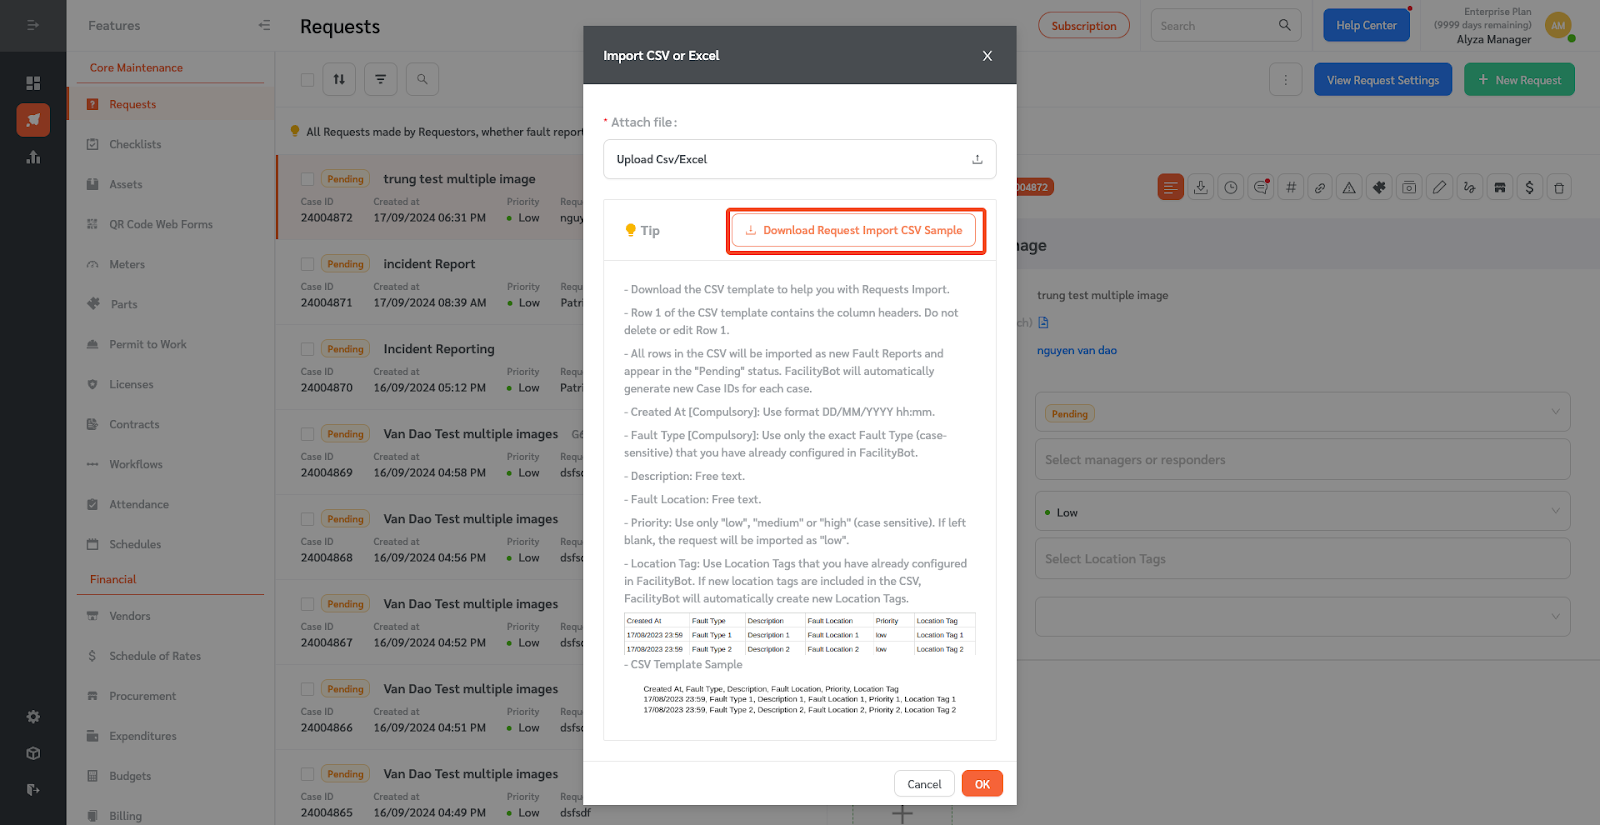The height and width of the screenshot is (825, 1600).
Task: Click the sort arrows icon above requests list
Action: coord(339,79)
